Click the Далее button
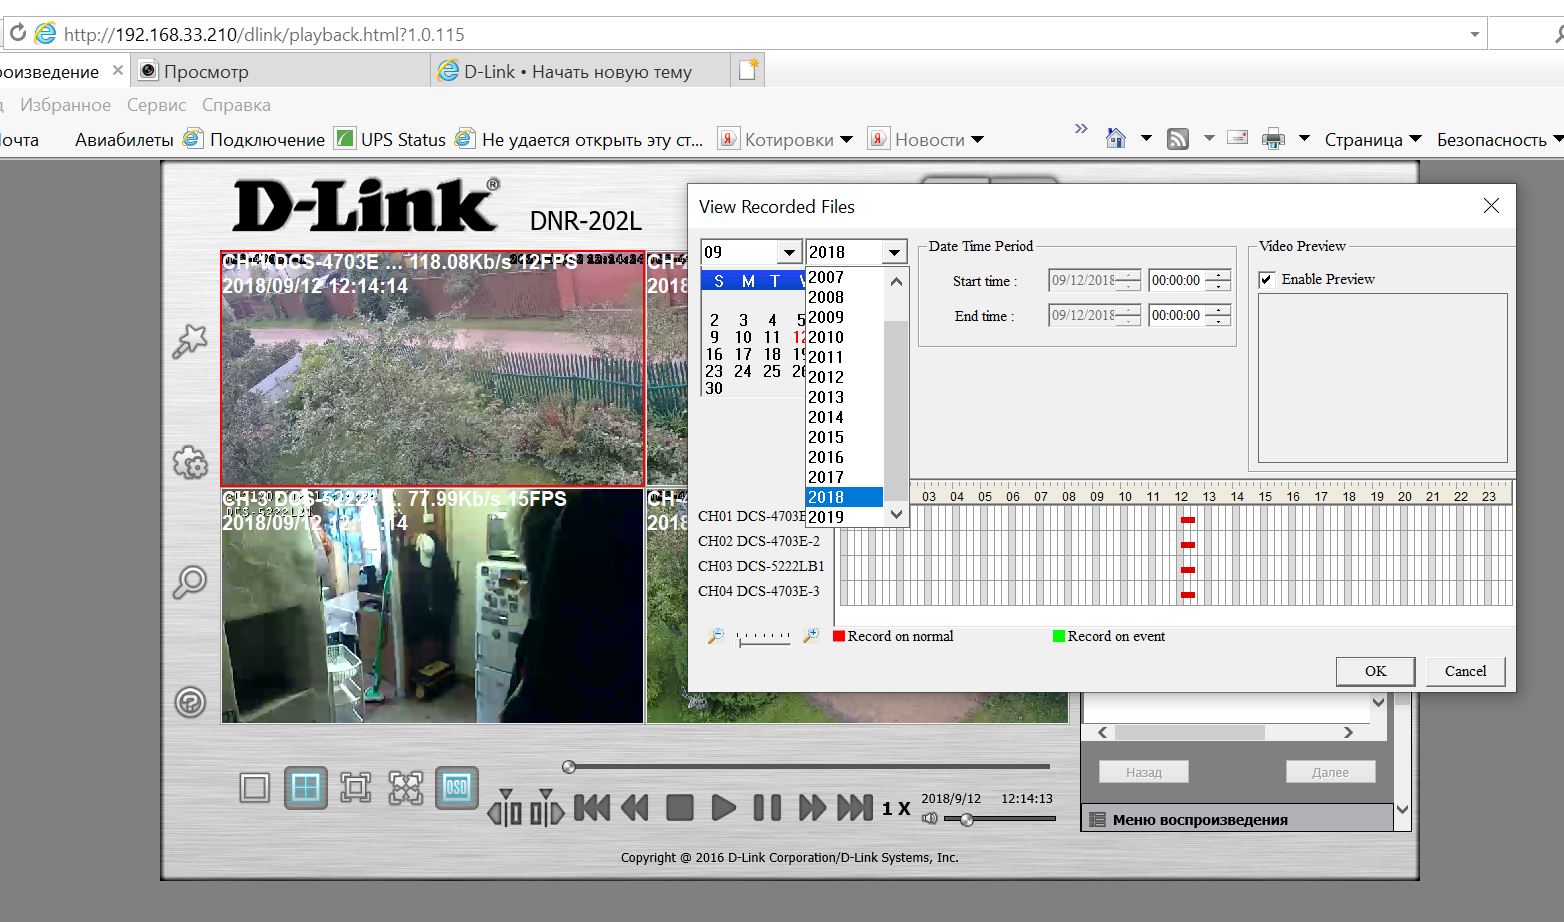Screen dimensions: 1564x922 pos(1331,772)
